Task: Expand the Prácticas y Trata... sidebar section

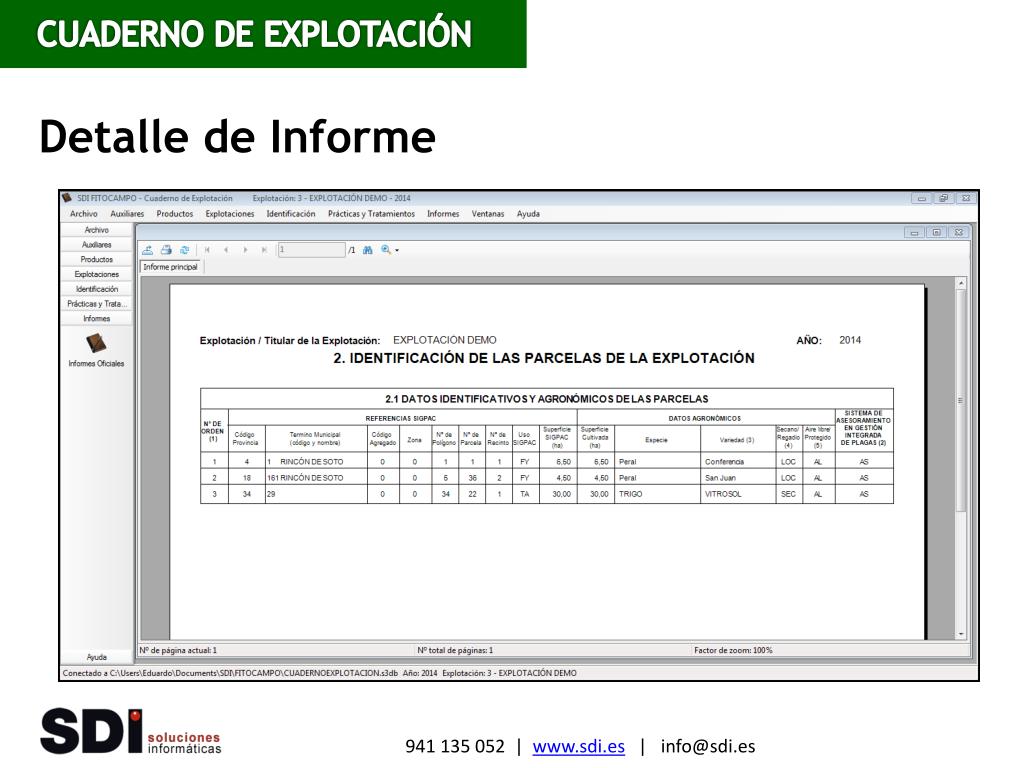Action: (x=97, y=304)
